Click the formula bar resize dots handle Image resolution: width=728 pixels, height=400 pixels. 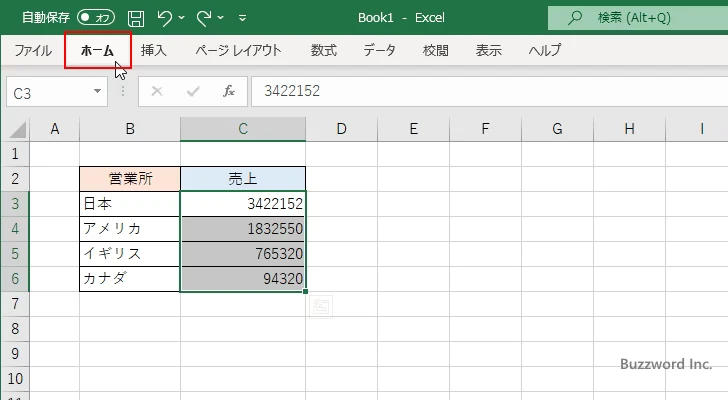tap(123, 91)
